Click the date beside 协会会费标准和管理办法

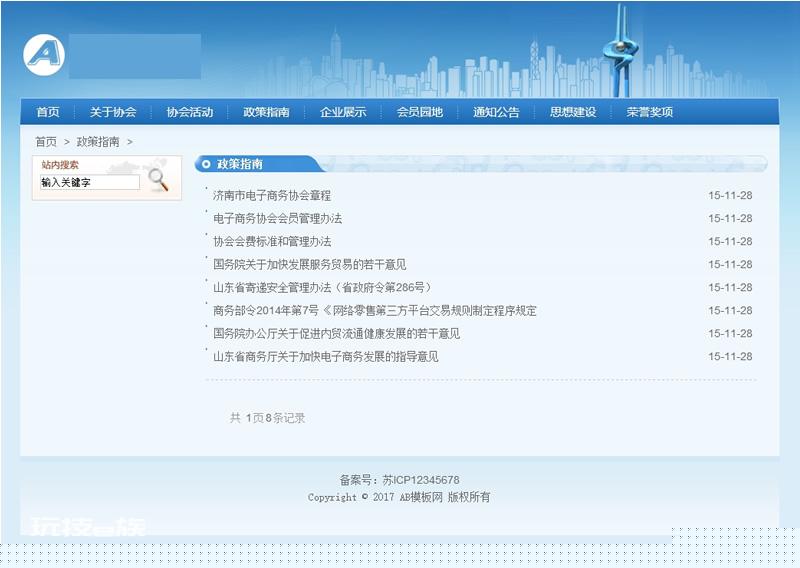(x=730, y=241)
